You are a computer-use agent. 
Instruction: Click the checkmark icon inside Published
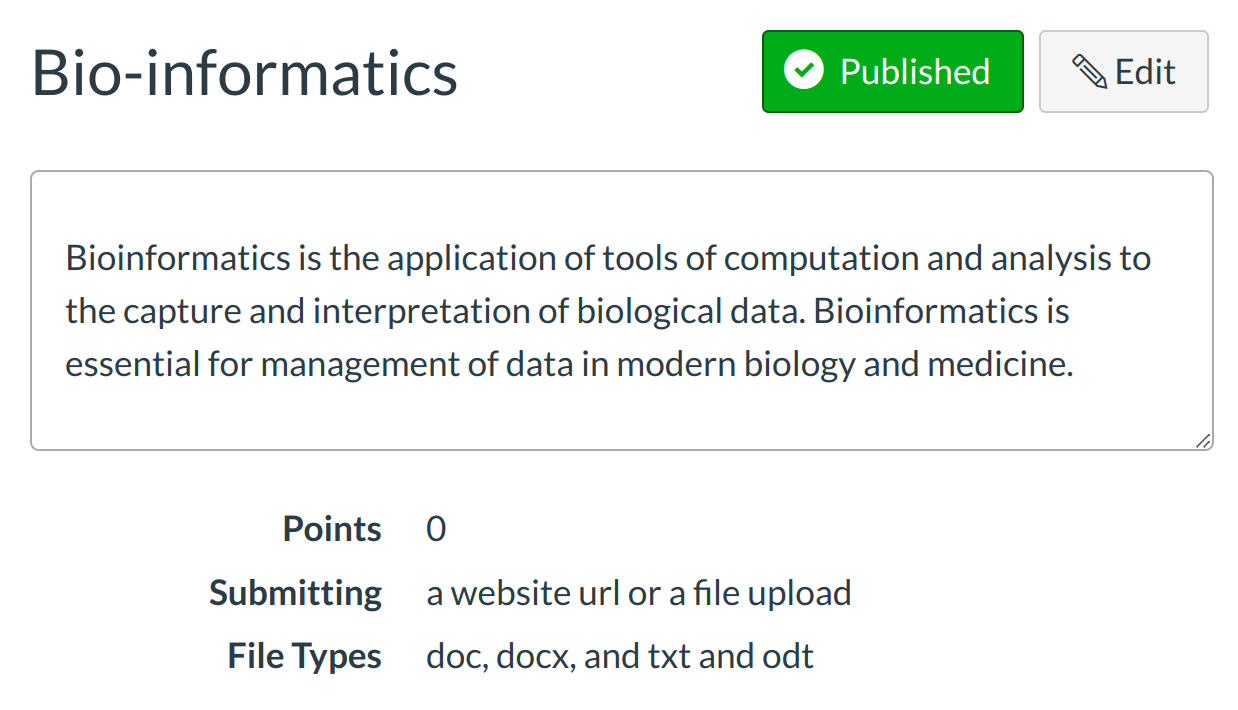point(803,71)
